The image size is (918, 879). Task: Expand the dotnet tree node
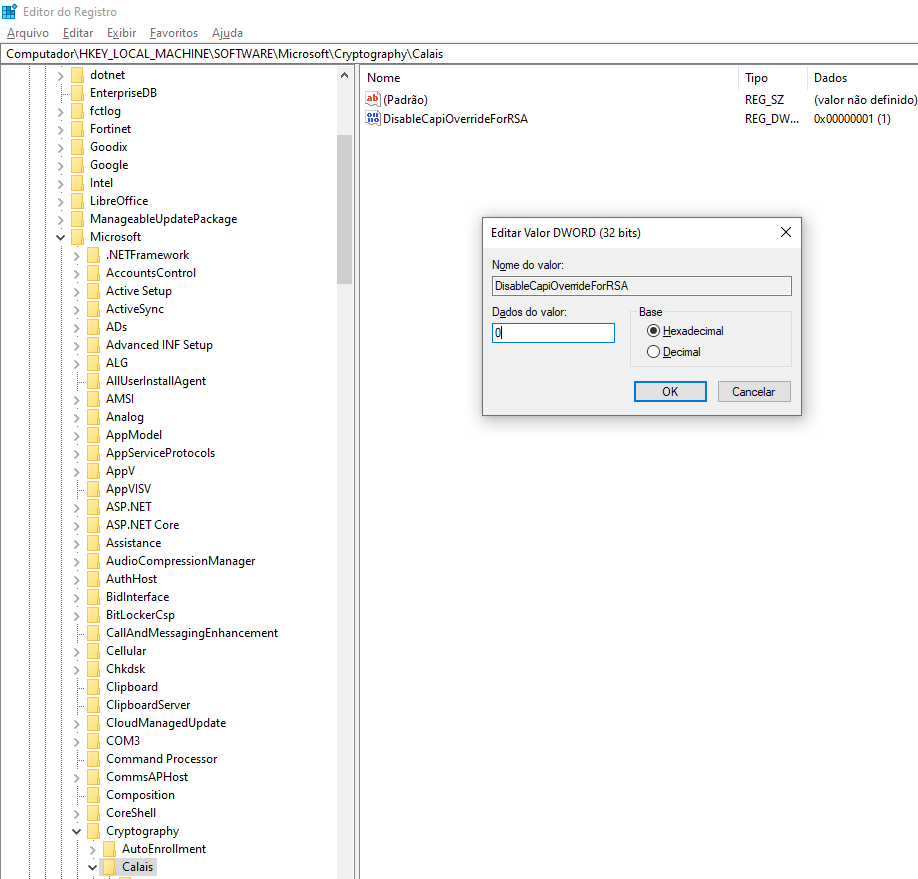coord(60,76)
